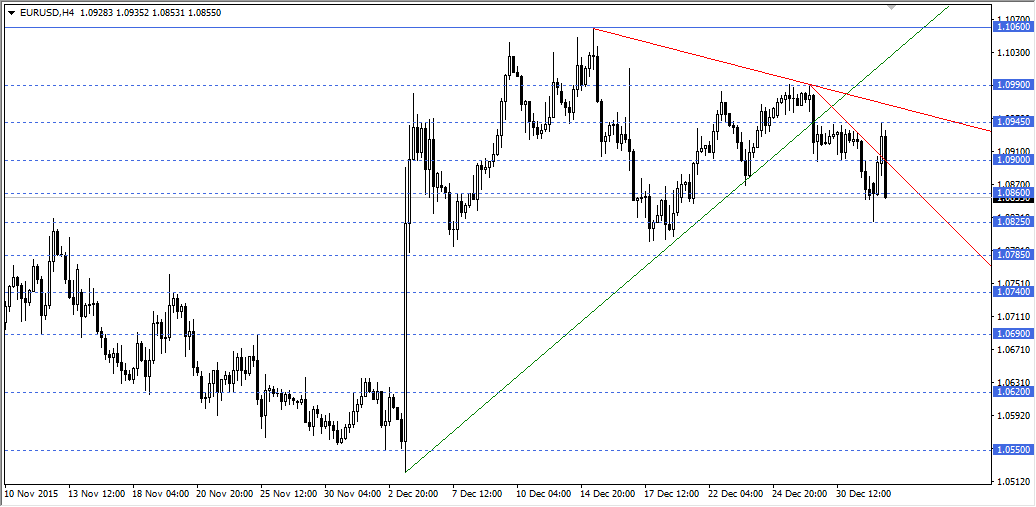Click the 1.07110 price scale value
Image resolution: width=1036 pixels, height=507 pixels.
pos(1015,317)
